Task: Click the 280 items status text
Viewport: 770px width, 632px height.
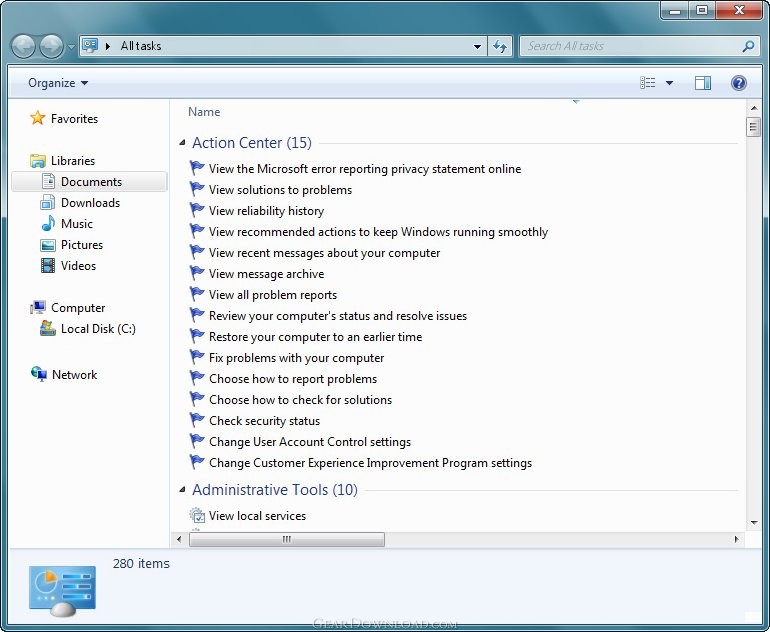Action: tap(141, 563)
